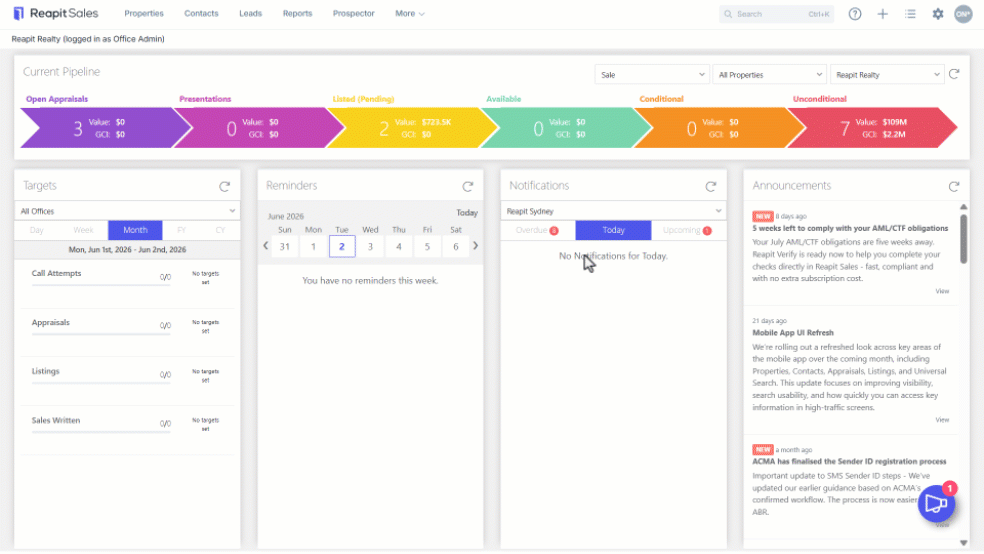Open the list menu icon in header
The width and height of the screenshot is (984, 554).
pyautogui.click(x=910, y=14)
